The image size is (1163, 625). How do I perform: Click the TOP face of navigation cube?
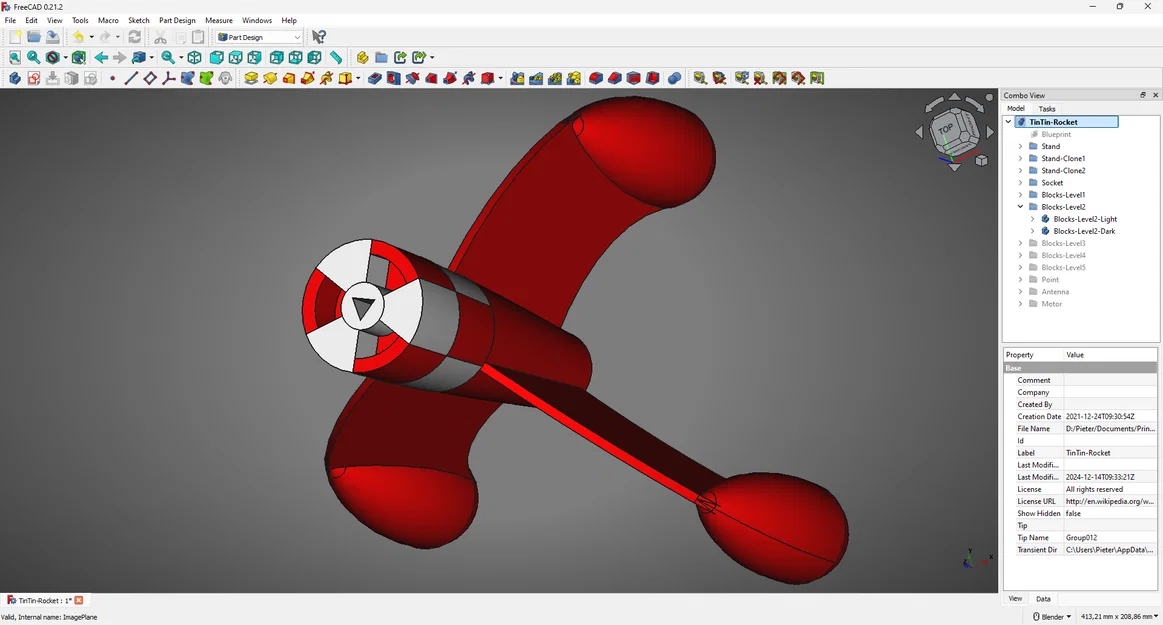click(947, 129)
